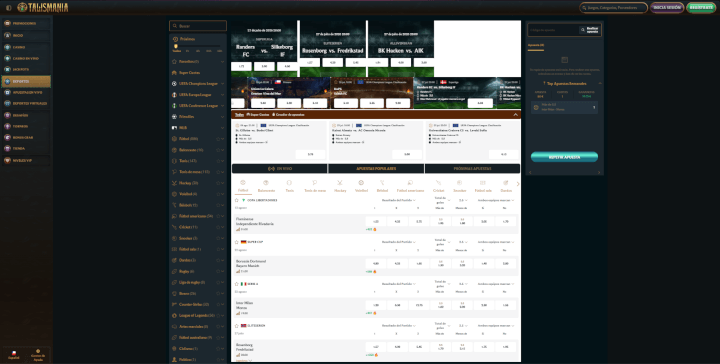Open Casino en Vivo

pyautogui.click(x=26, y=59)
